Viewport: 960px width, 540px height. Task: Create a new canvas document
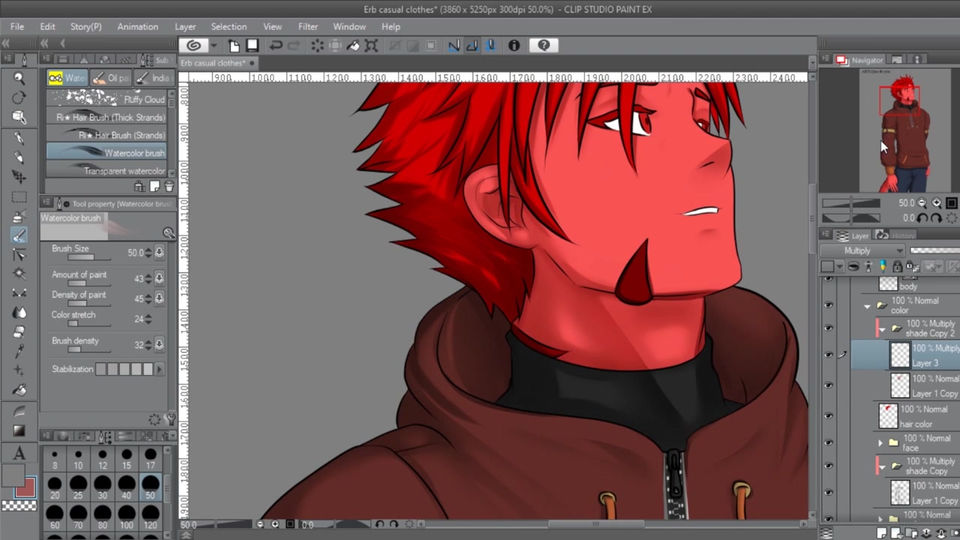pyautogui.click(x=234, y=45)
